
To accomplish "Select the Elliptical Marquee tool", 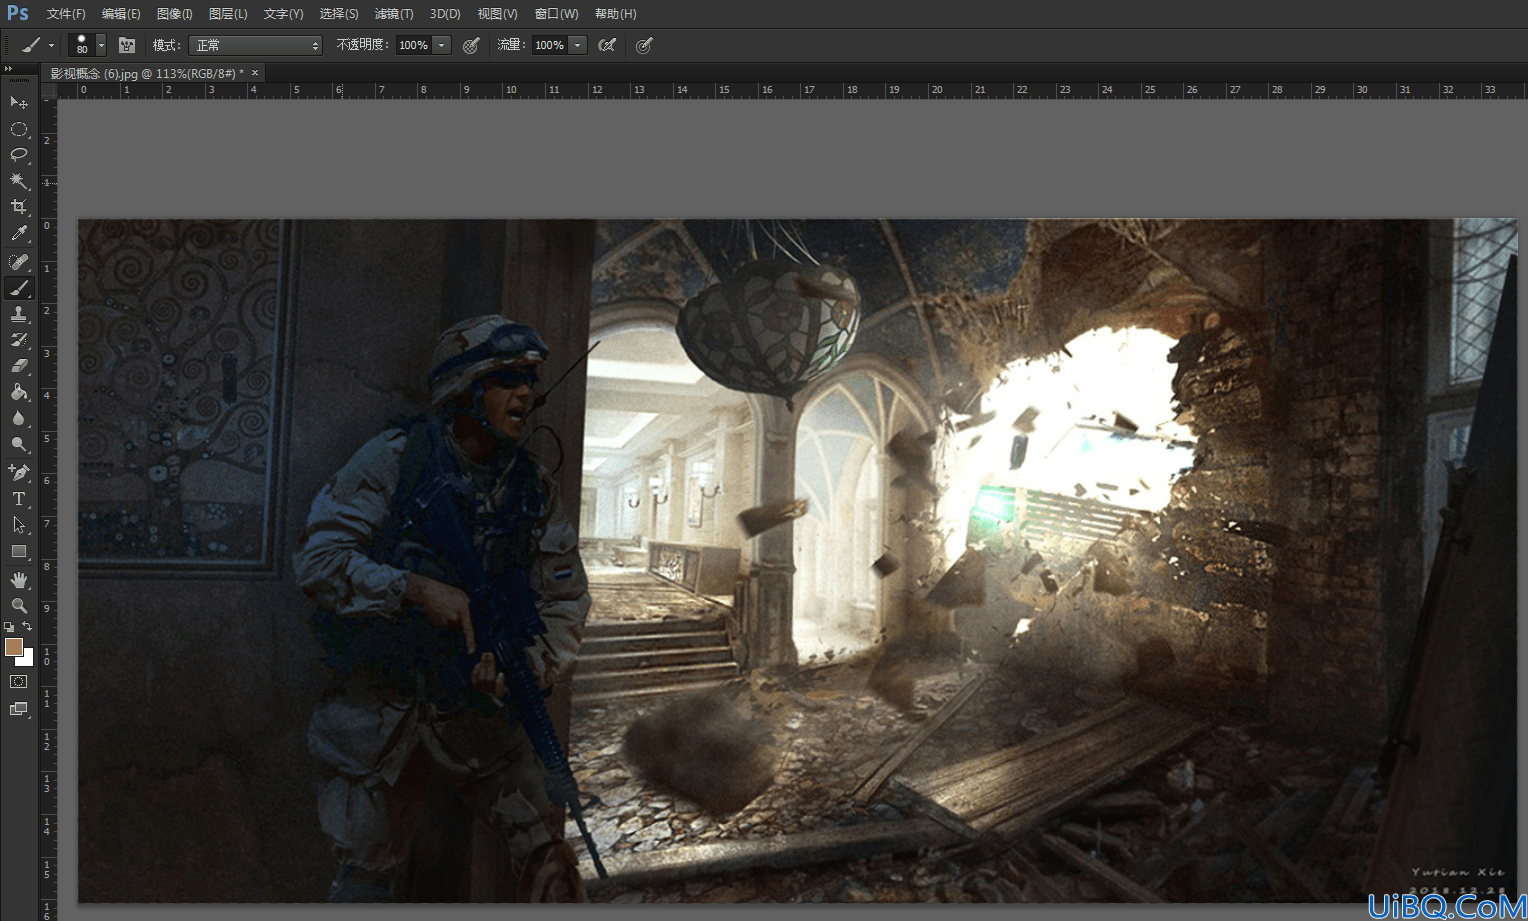I will pos(19,129).
